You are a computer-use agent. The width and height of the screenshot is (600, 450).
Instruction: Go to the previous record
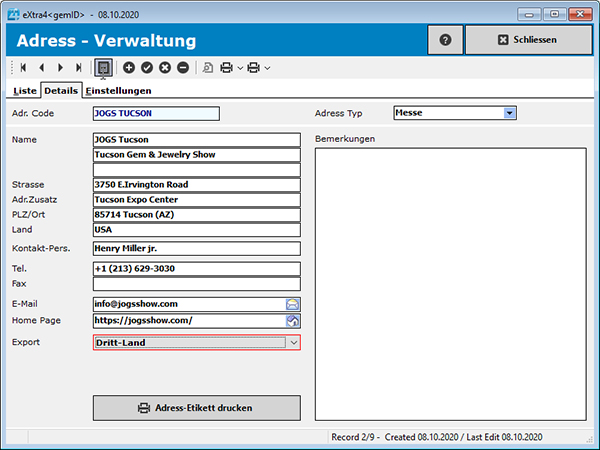[x=42, y=67]
